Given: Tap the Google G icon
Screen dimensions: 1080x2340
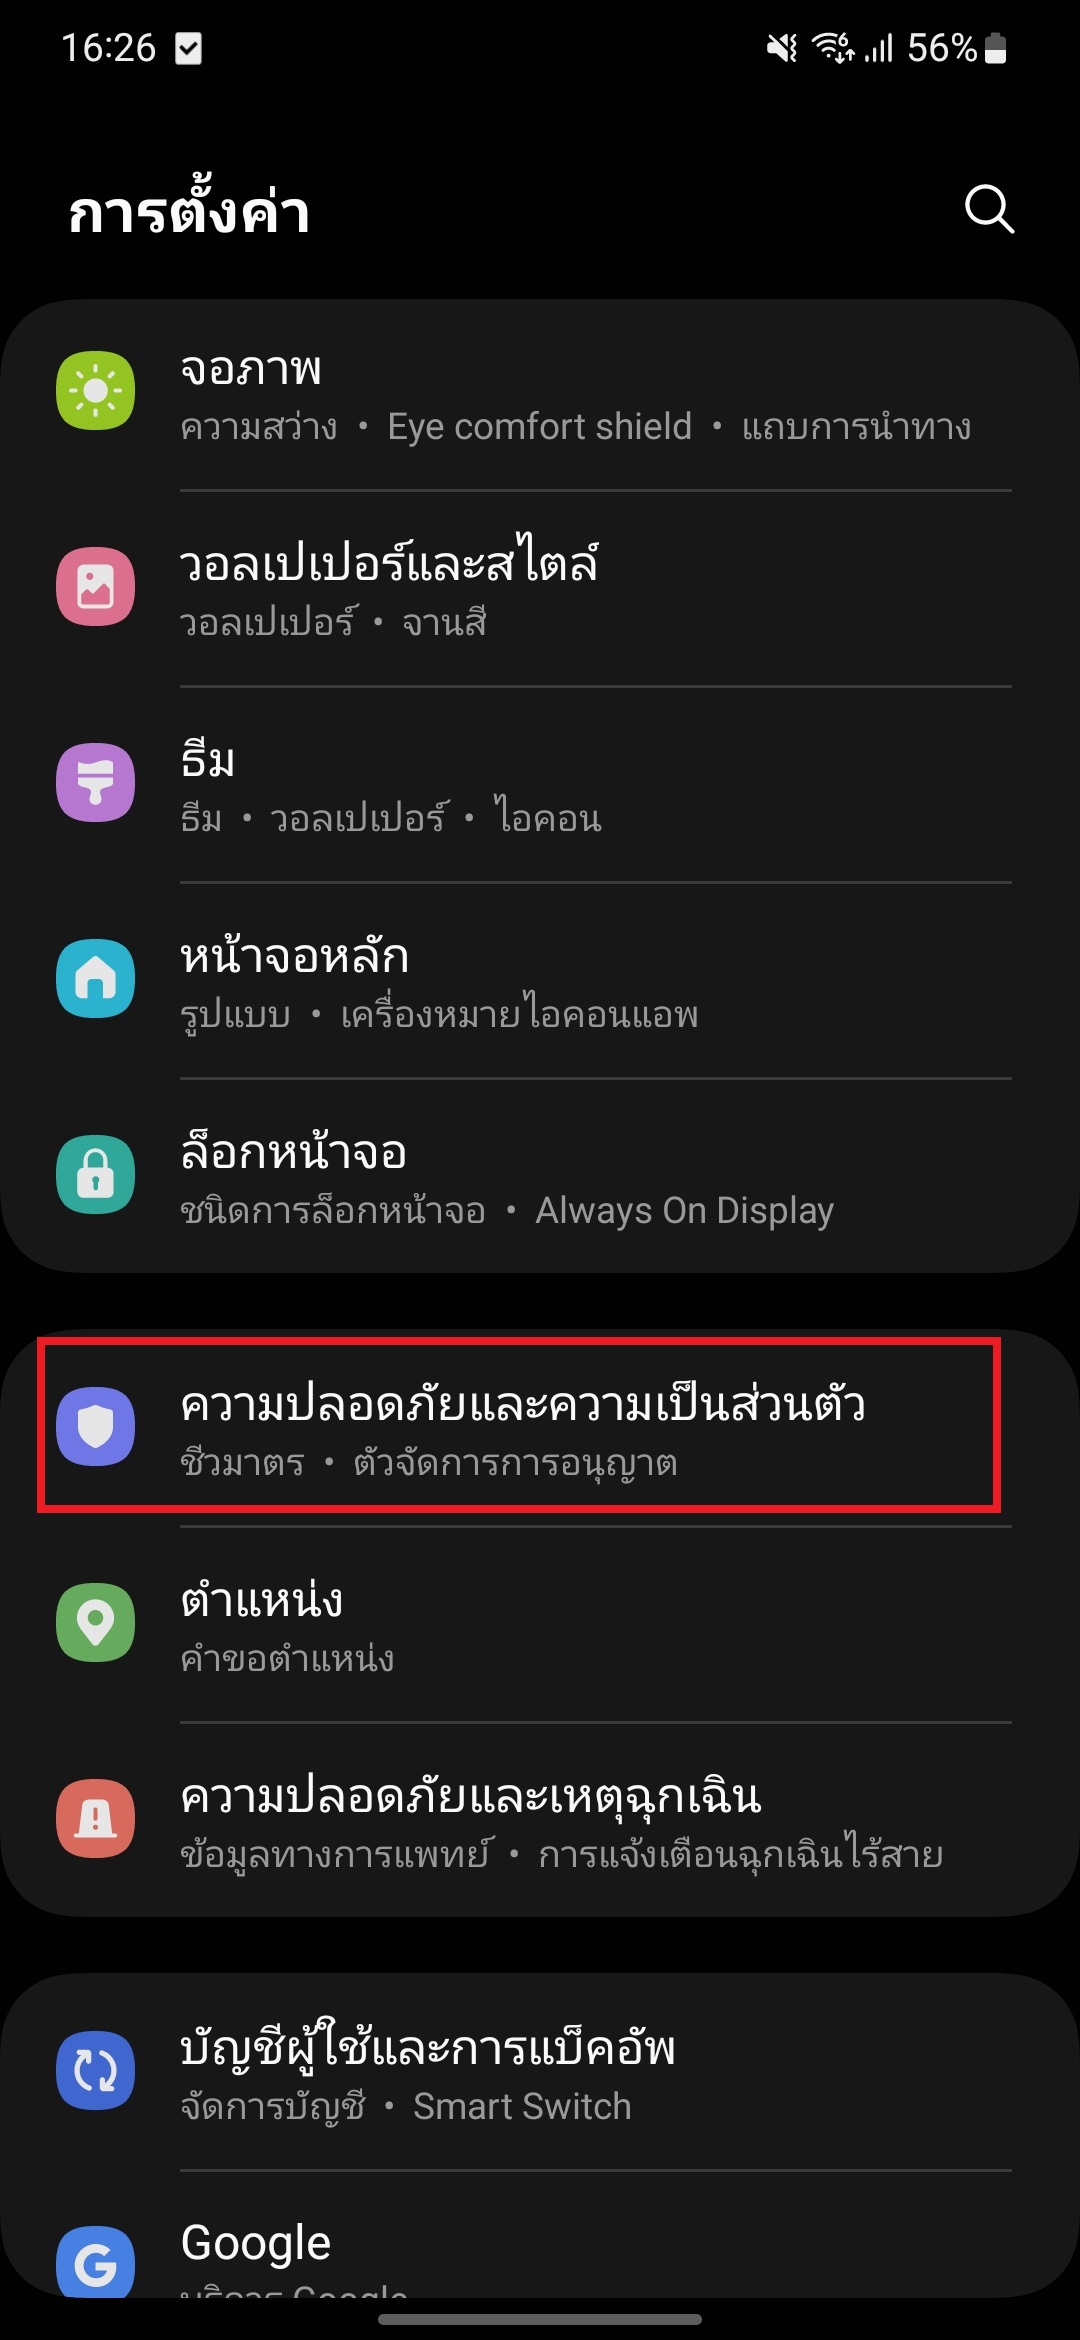Looking at the screenshot, I should pyautogui.click(x=95, y=2262).
